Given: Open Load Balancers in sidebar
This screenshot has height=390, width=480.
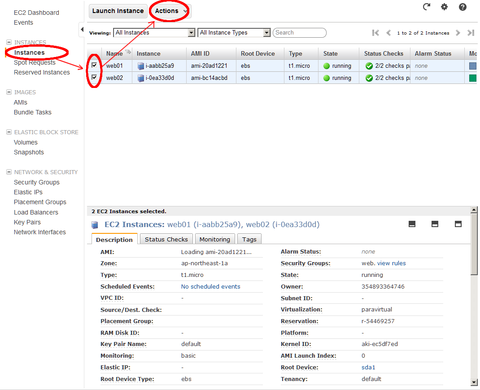Looking at the screenshot, I should point(36,212).
